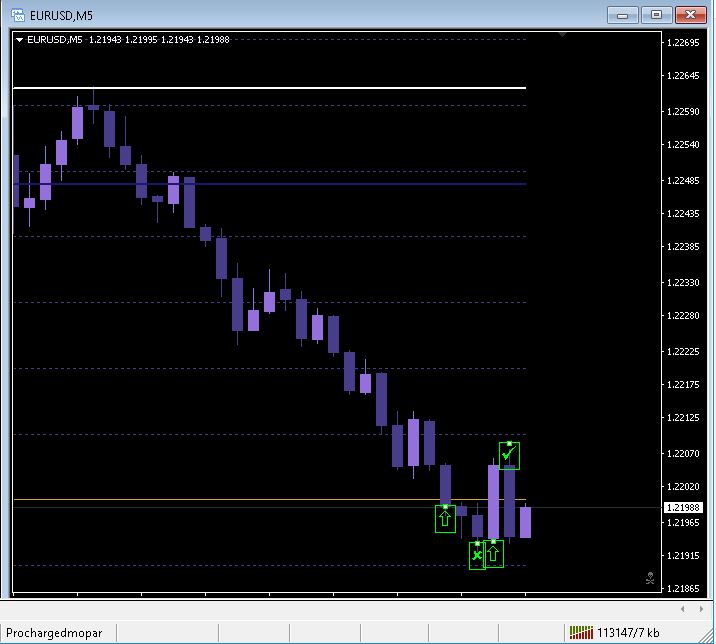Viewport: 716px width, 644px height.
Task: Click the 1.21865 price scale label
Action: pyautogui.click(x=683, y=588)
